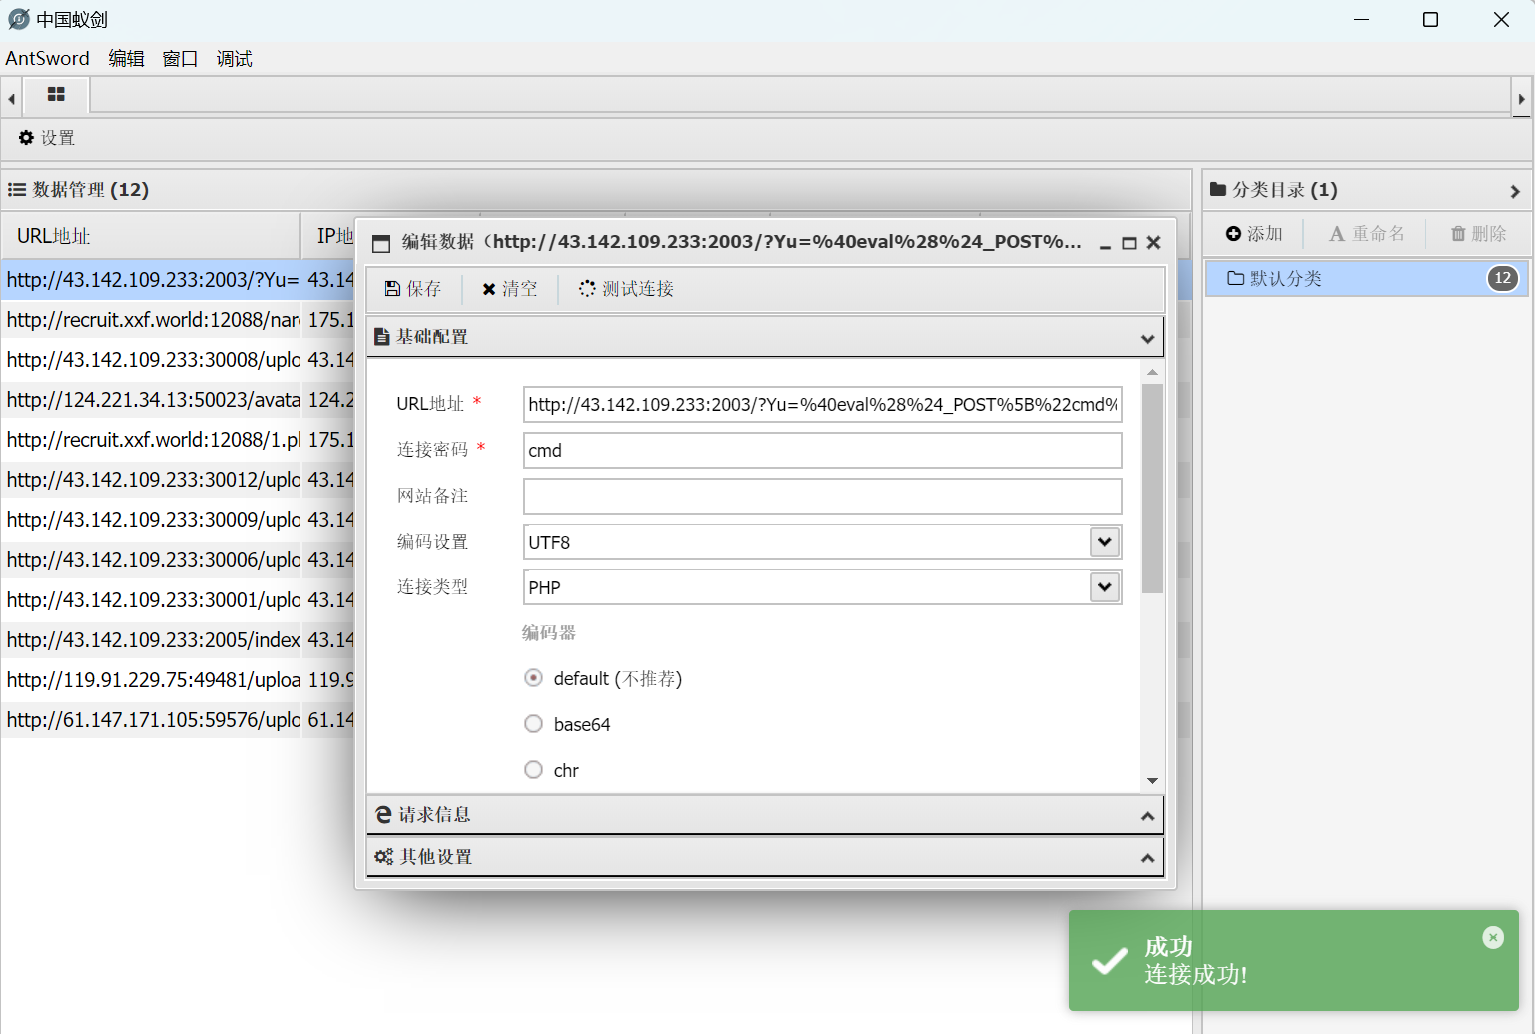This screenshot has height=1034, width=1535.
Task: Open the 设置 gear settings
Action: (47, 138)
